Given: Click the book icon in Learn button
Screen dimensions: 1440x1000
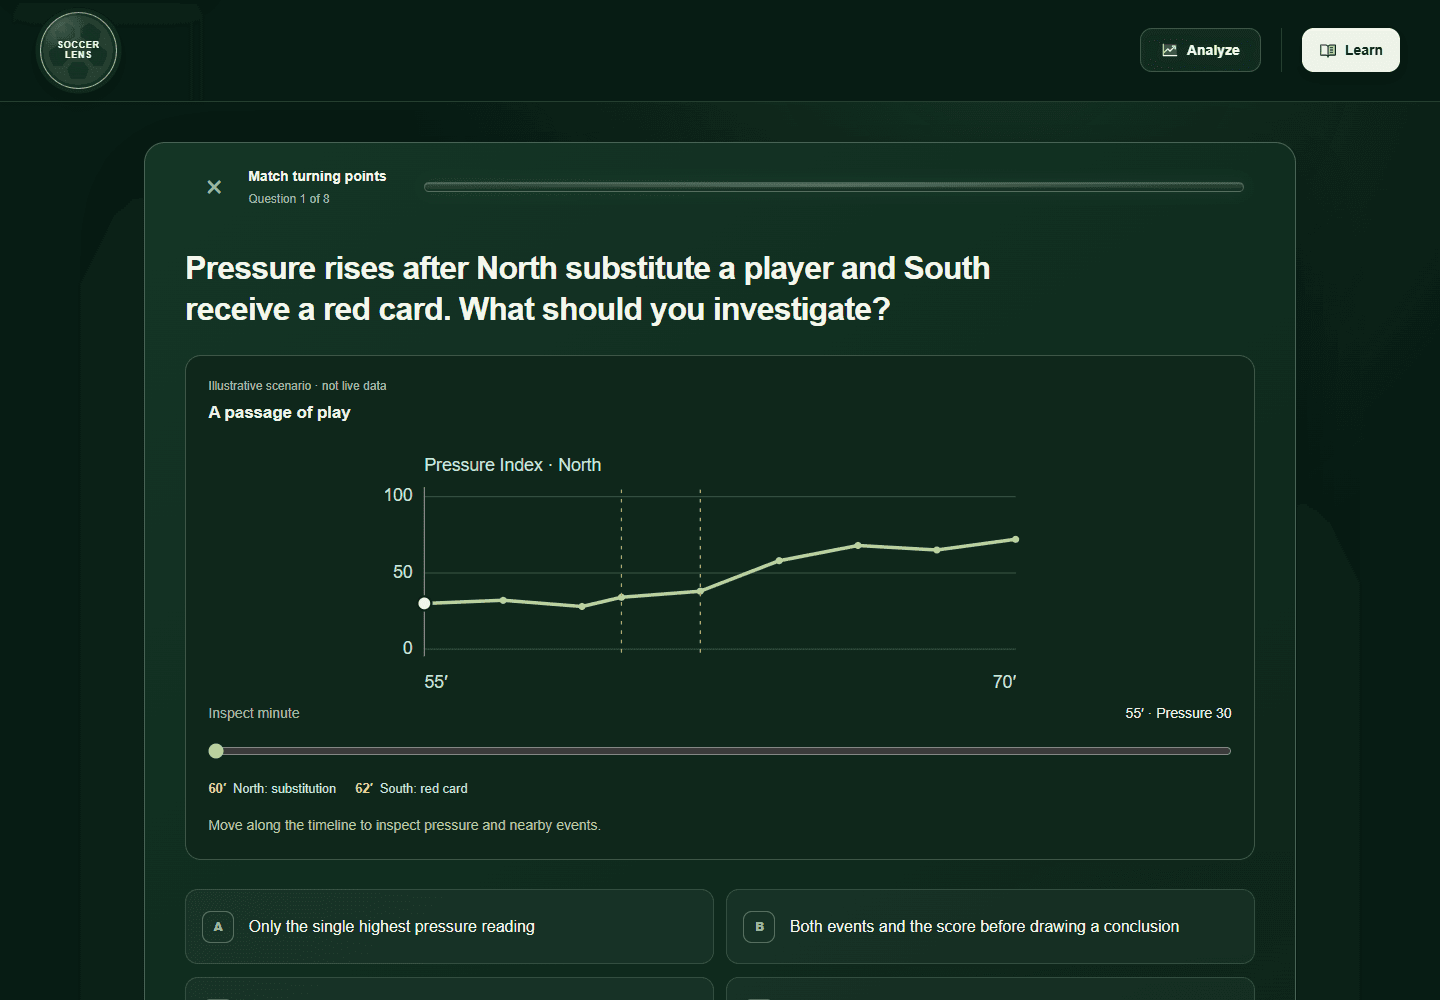Looking at the screenshot, I should pos(1328,50).
